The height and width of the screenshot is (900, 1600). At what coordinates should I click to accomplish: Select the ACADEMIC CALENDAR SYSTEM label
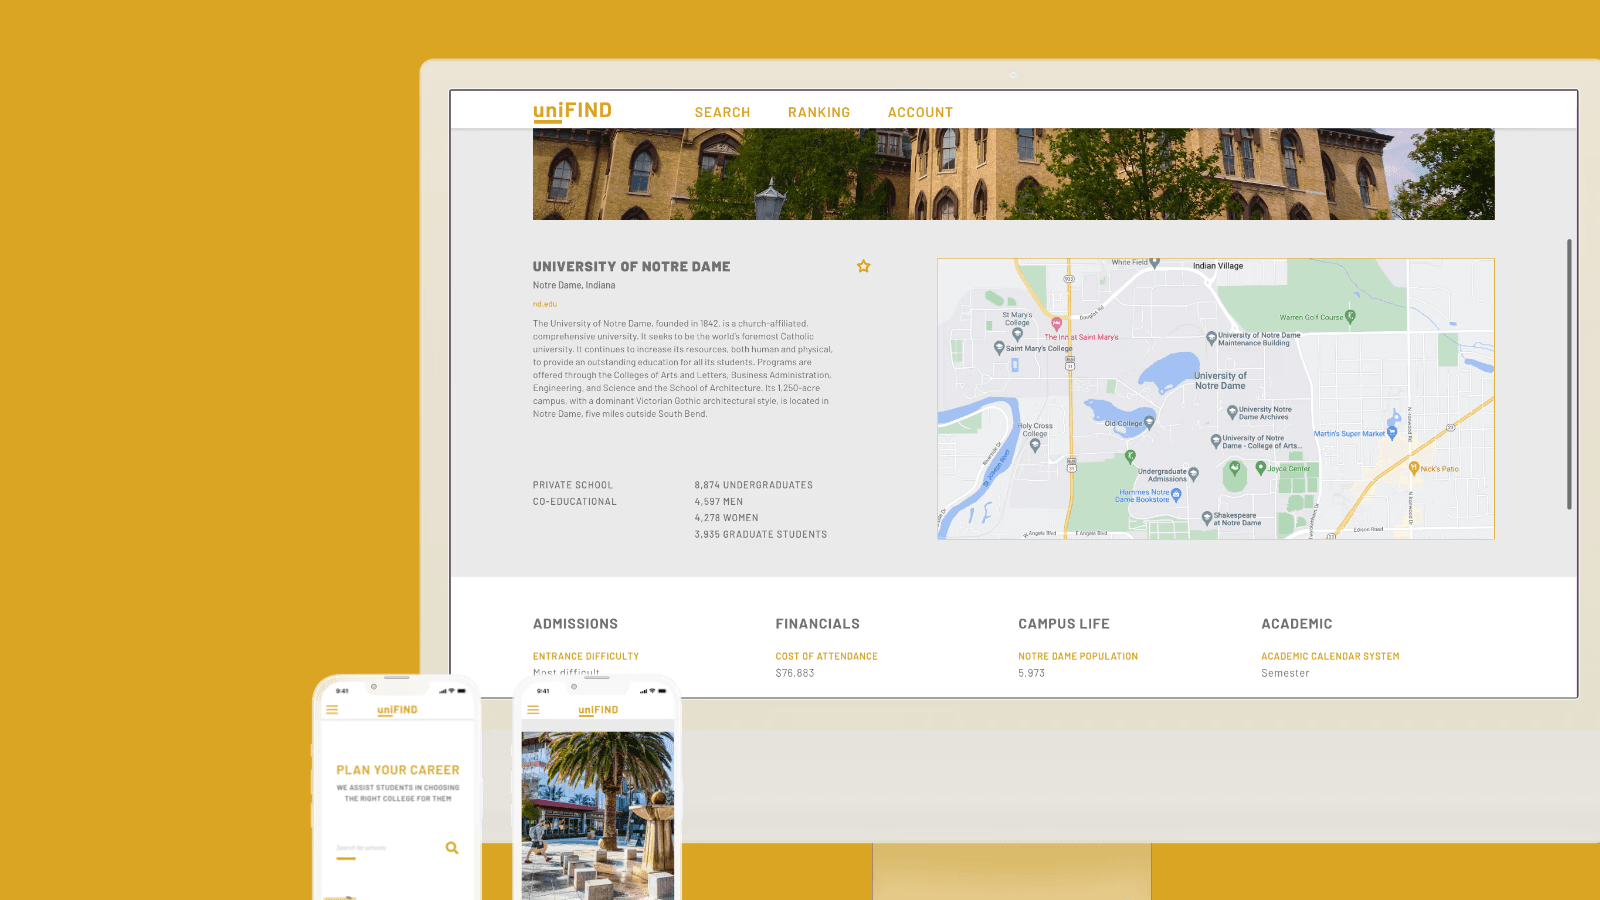pyautogui.click(x=1330, y=656)
